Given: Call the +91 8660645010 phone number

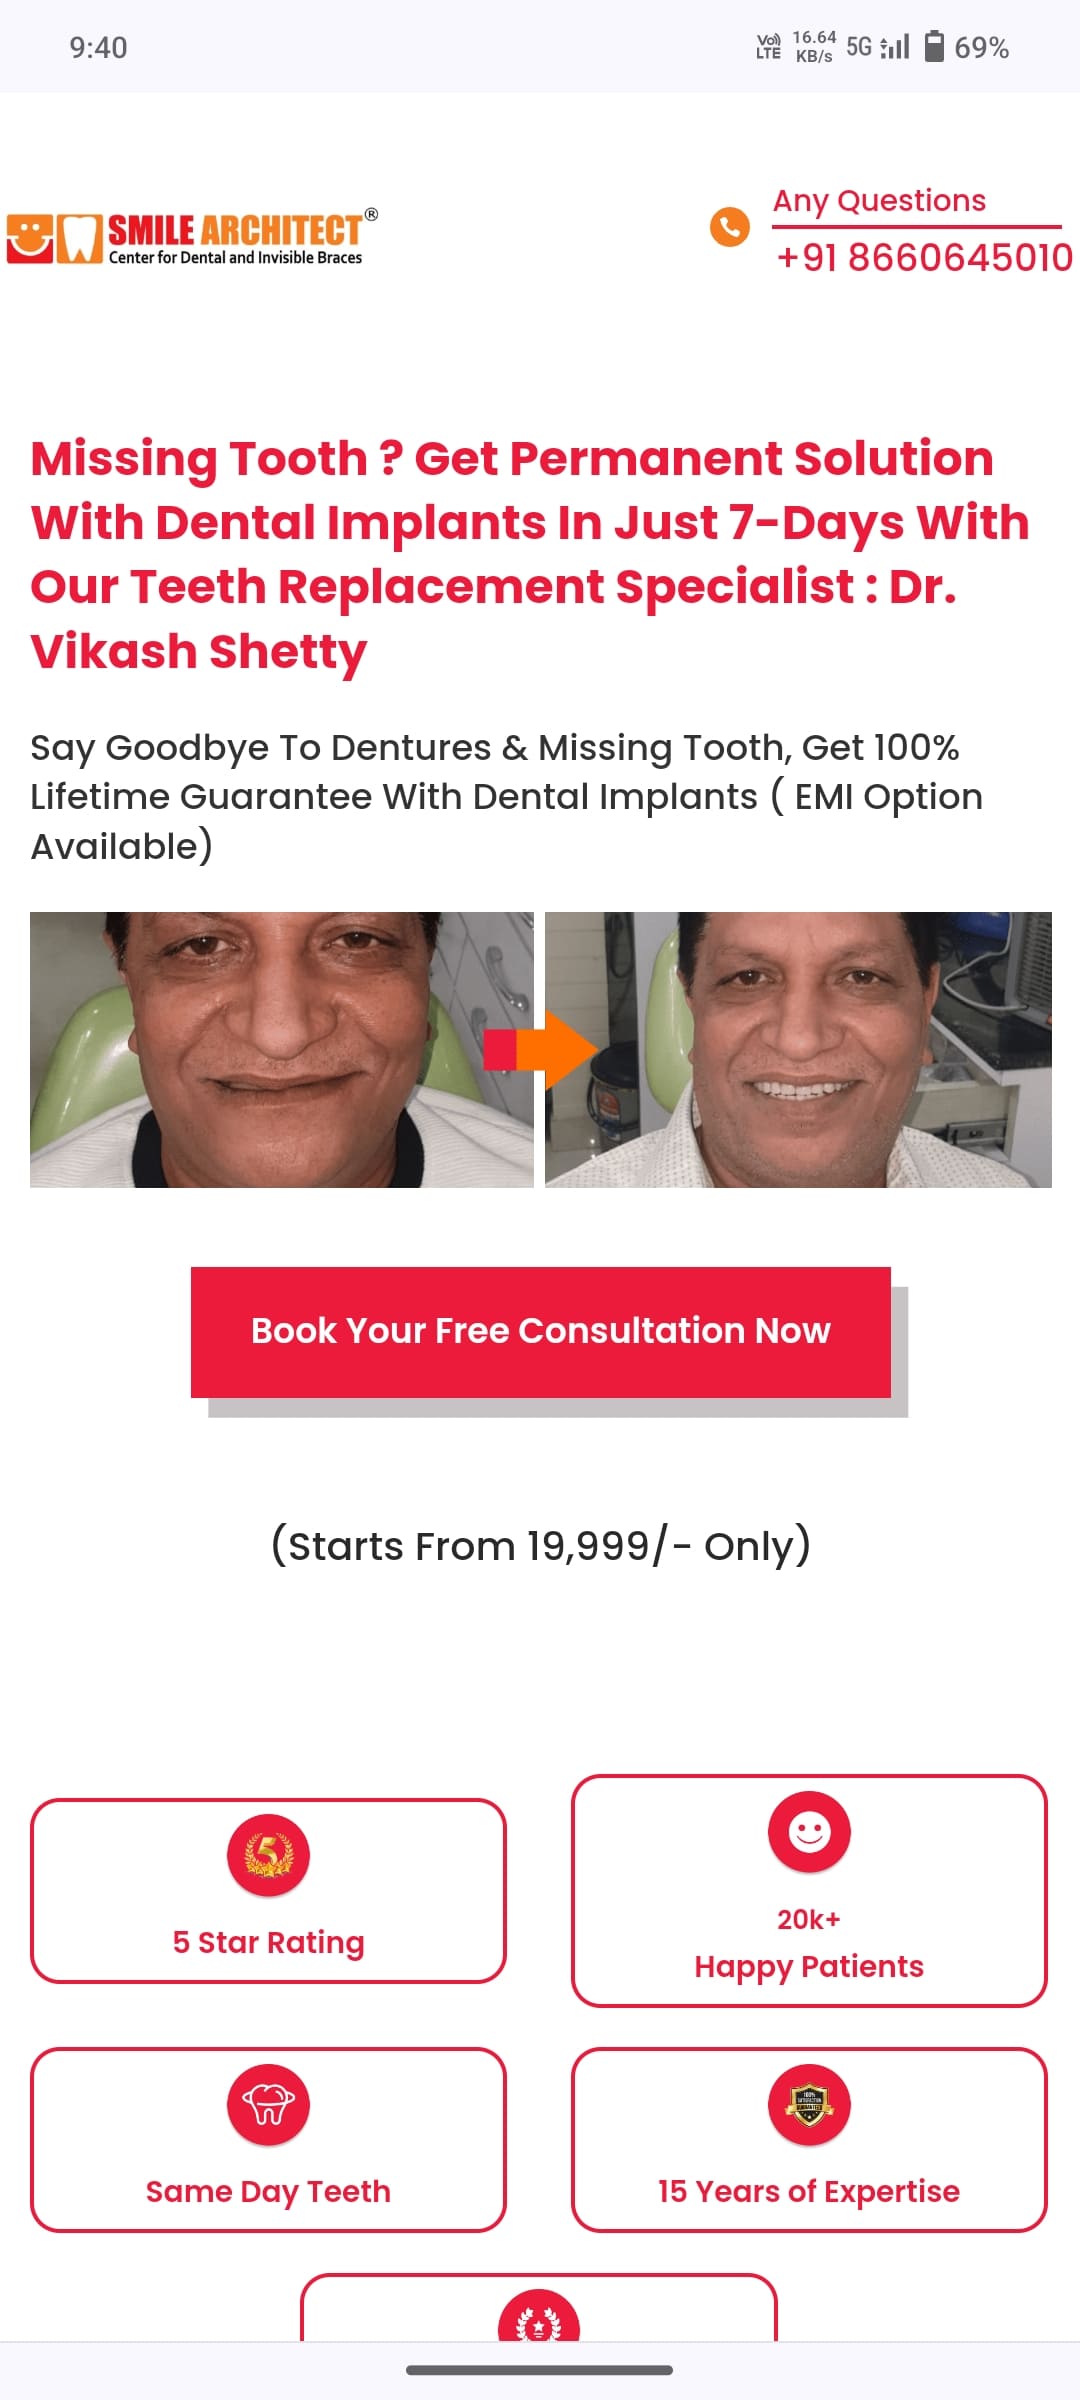Looking at the screenshot, I should click(924, 258).
